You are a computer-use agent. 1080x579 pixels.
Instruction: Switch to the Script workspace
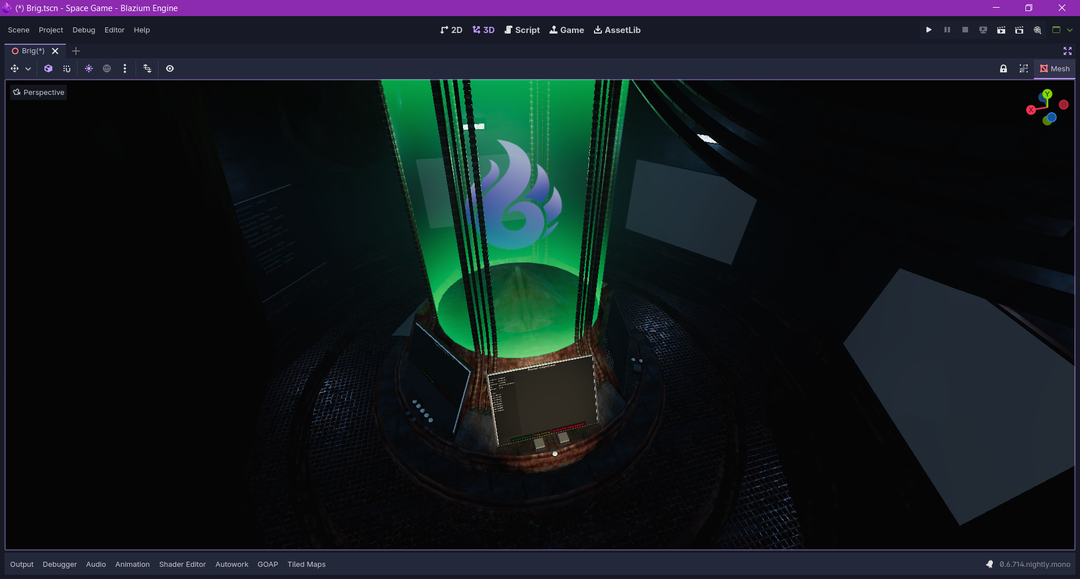pos(522,30)
